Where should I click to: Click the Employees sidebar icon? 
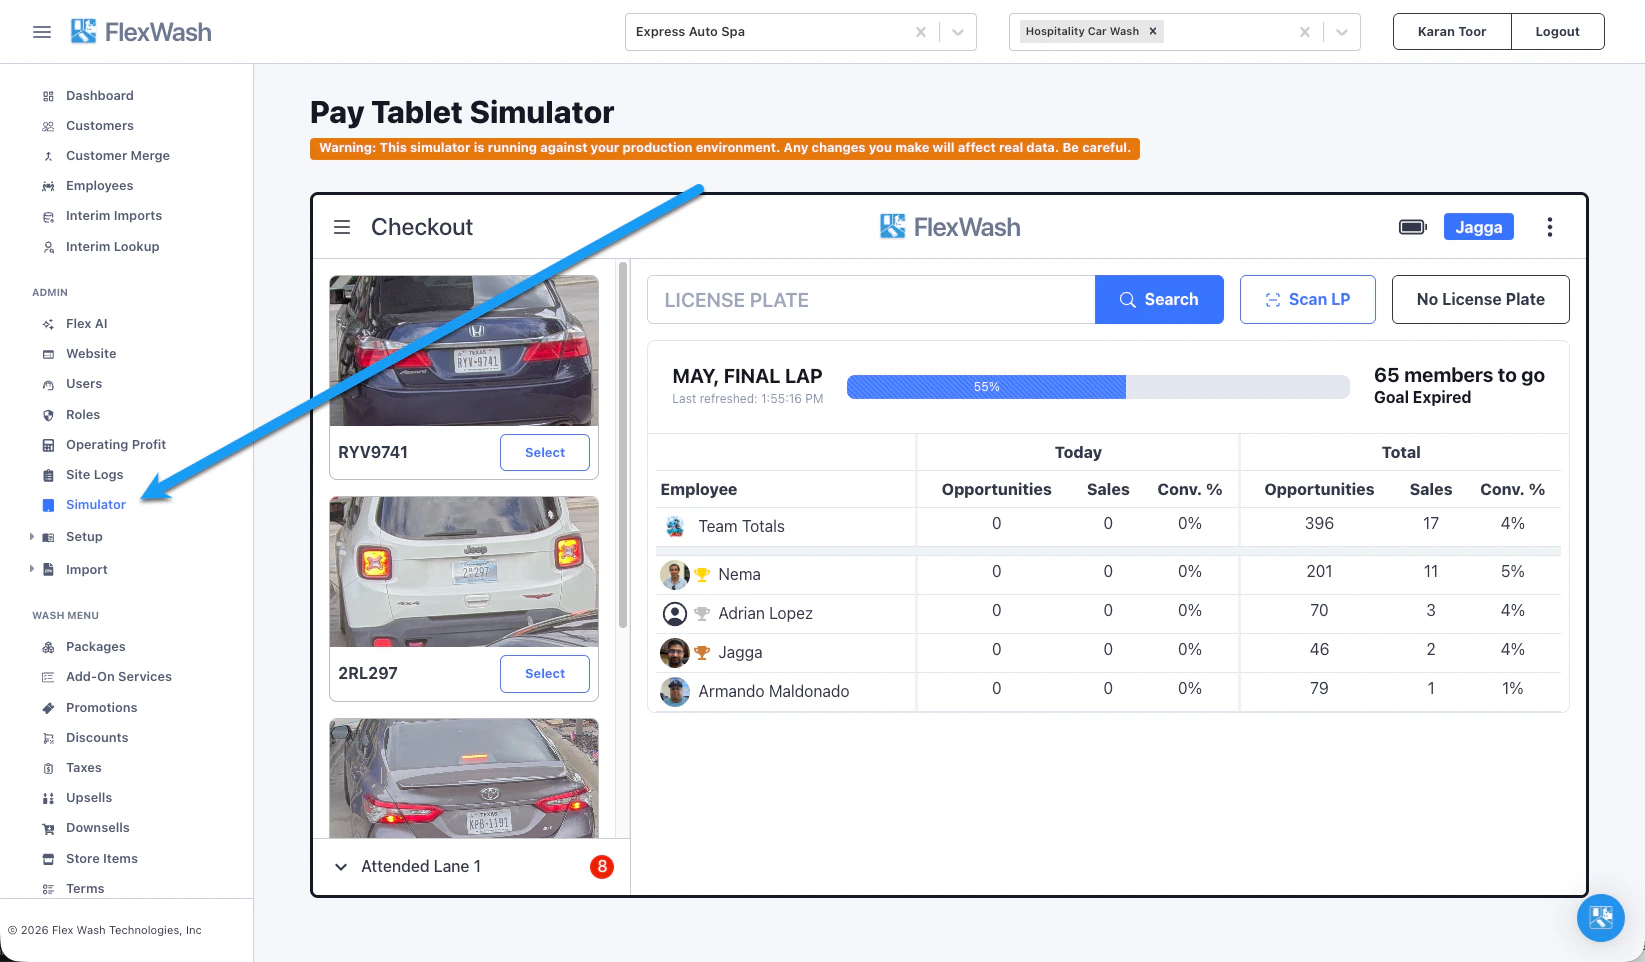[48, 186]
